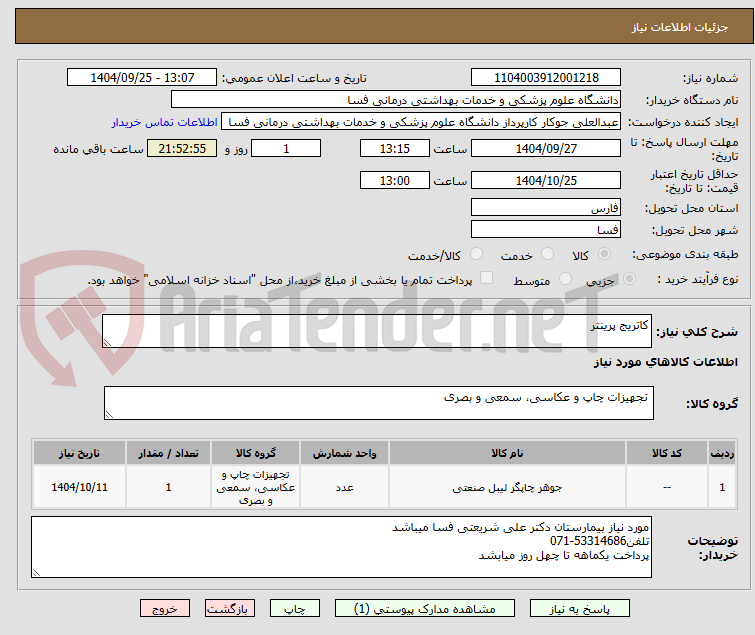Select the خدمت radio button
Viewport: 755px width, 635px height.
tap(547, 254)
